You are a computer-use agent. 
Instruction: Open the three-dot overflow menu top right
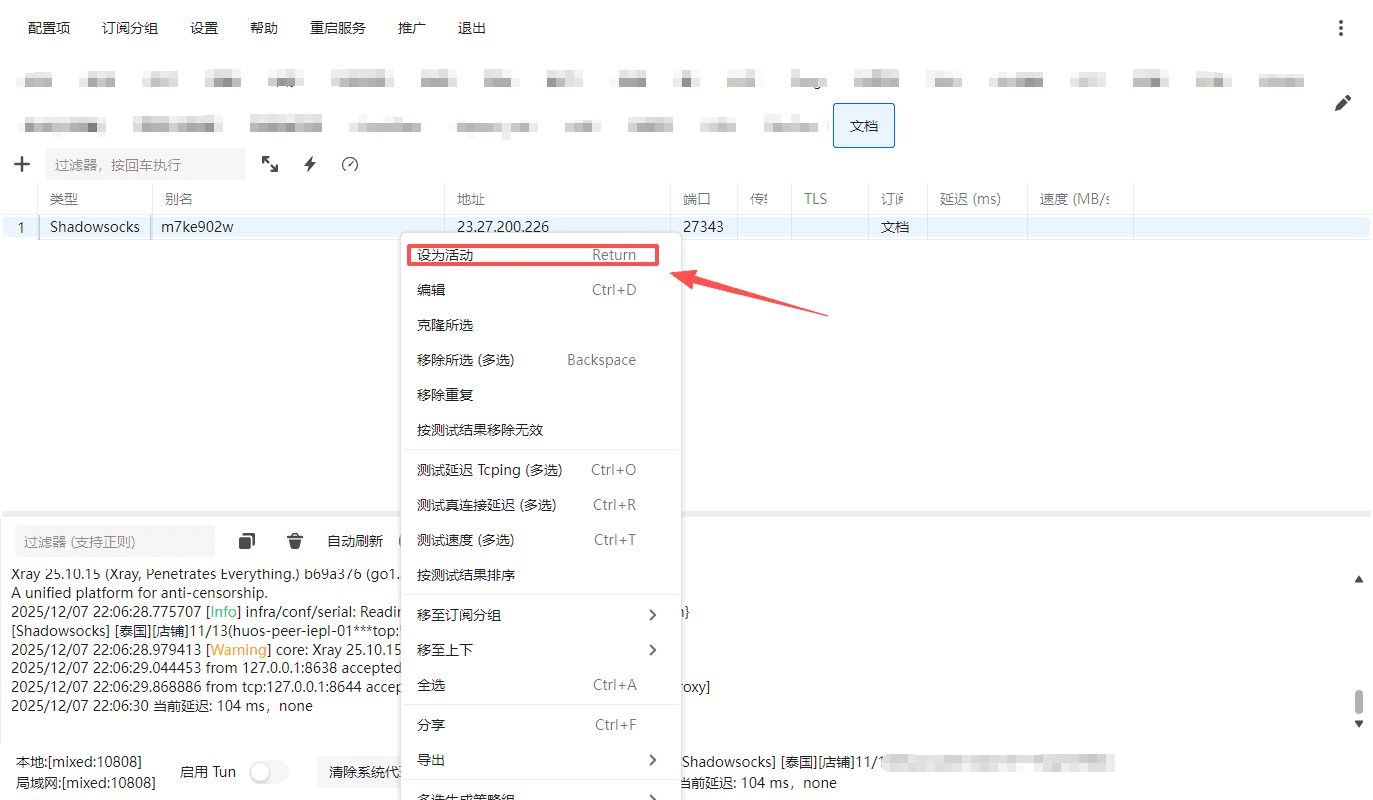[1341, 28]
